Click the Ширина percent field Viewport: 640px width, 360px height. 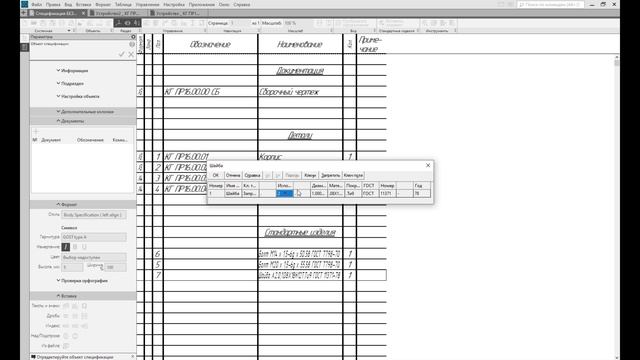[115, 267]
